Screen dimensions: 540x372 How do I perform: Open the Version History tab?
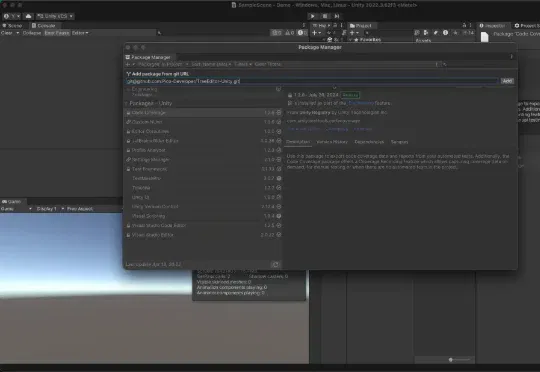click(x=332, y=142)
